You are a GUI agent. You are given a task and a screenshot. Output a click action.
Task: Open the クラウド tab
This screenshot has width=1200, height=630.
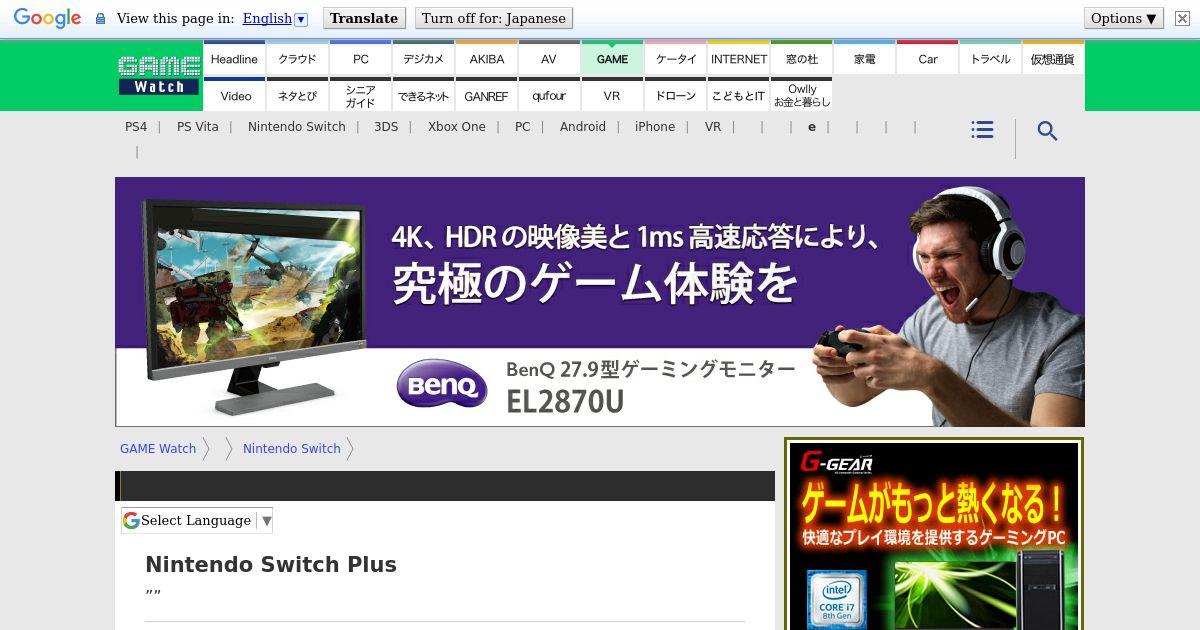[297, 58]
